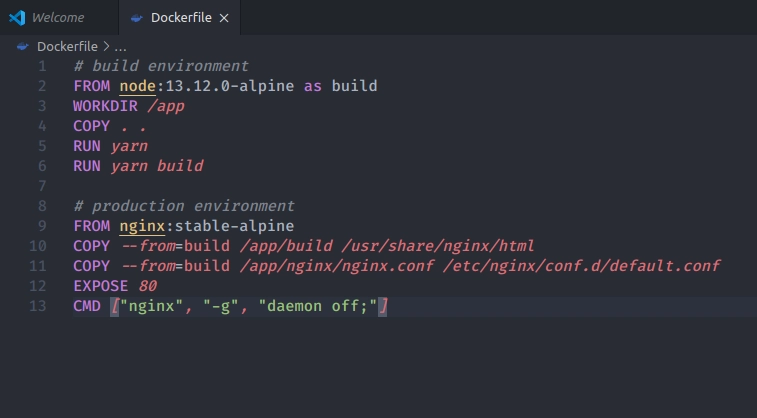Click the production environment comment line
Screen dimensions: 757x418
[x=184, y=206]
